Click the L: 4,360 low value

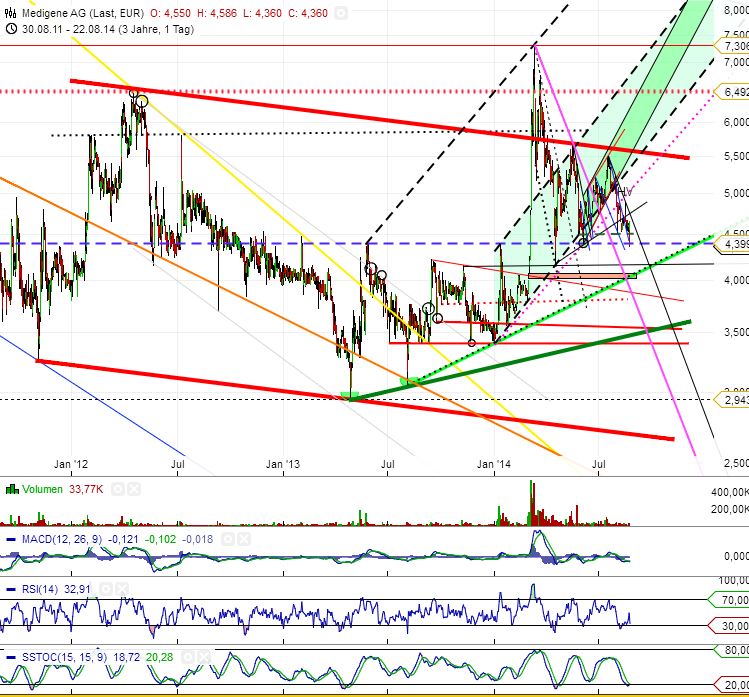click(263, 13)
